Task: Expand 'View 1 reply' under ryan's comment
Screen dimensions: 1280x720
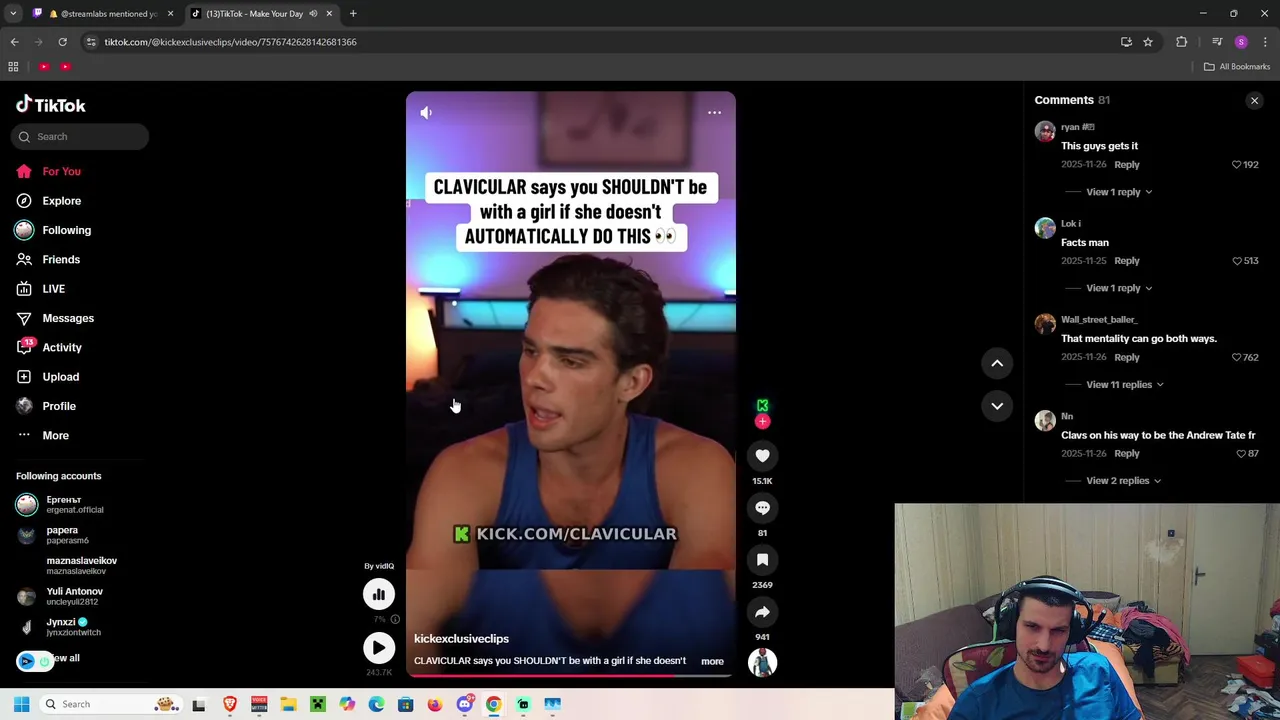Action: 1118,192
